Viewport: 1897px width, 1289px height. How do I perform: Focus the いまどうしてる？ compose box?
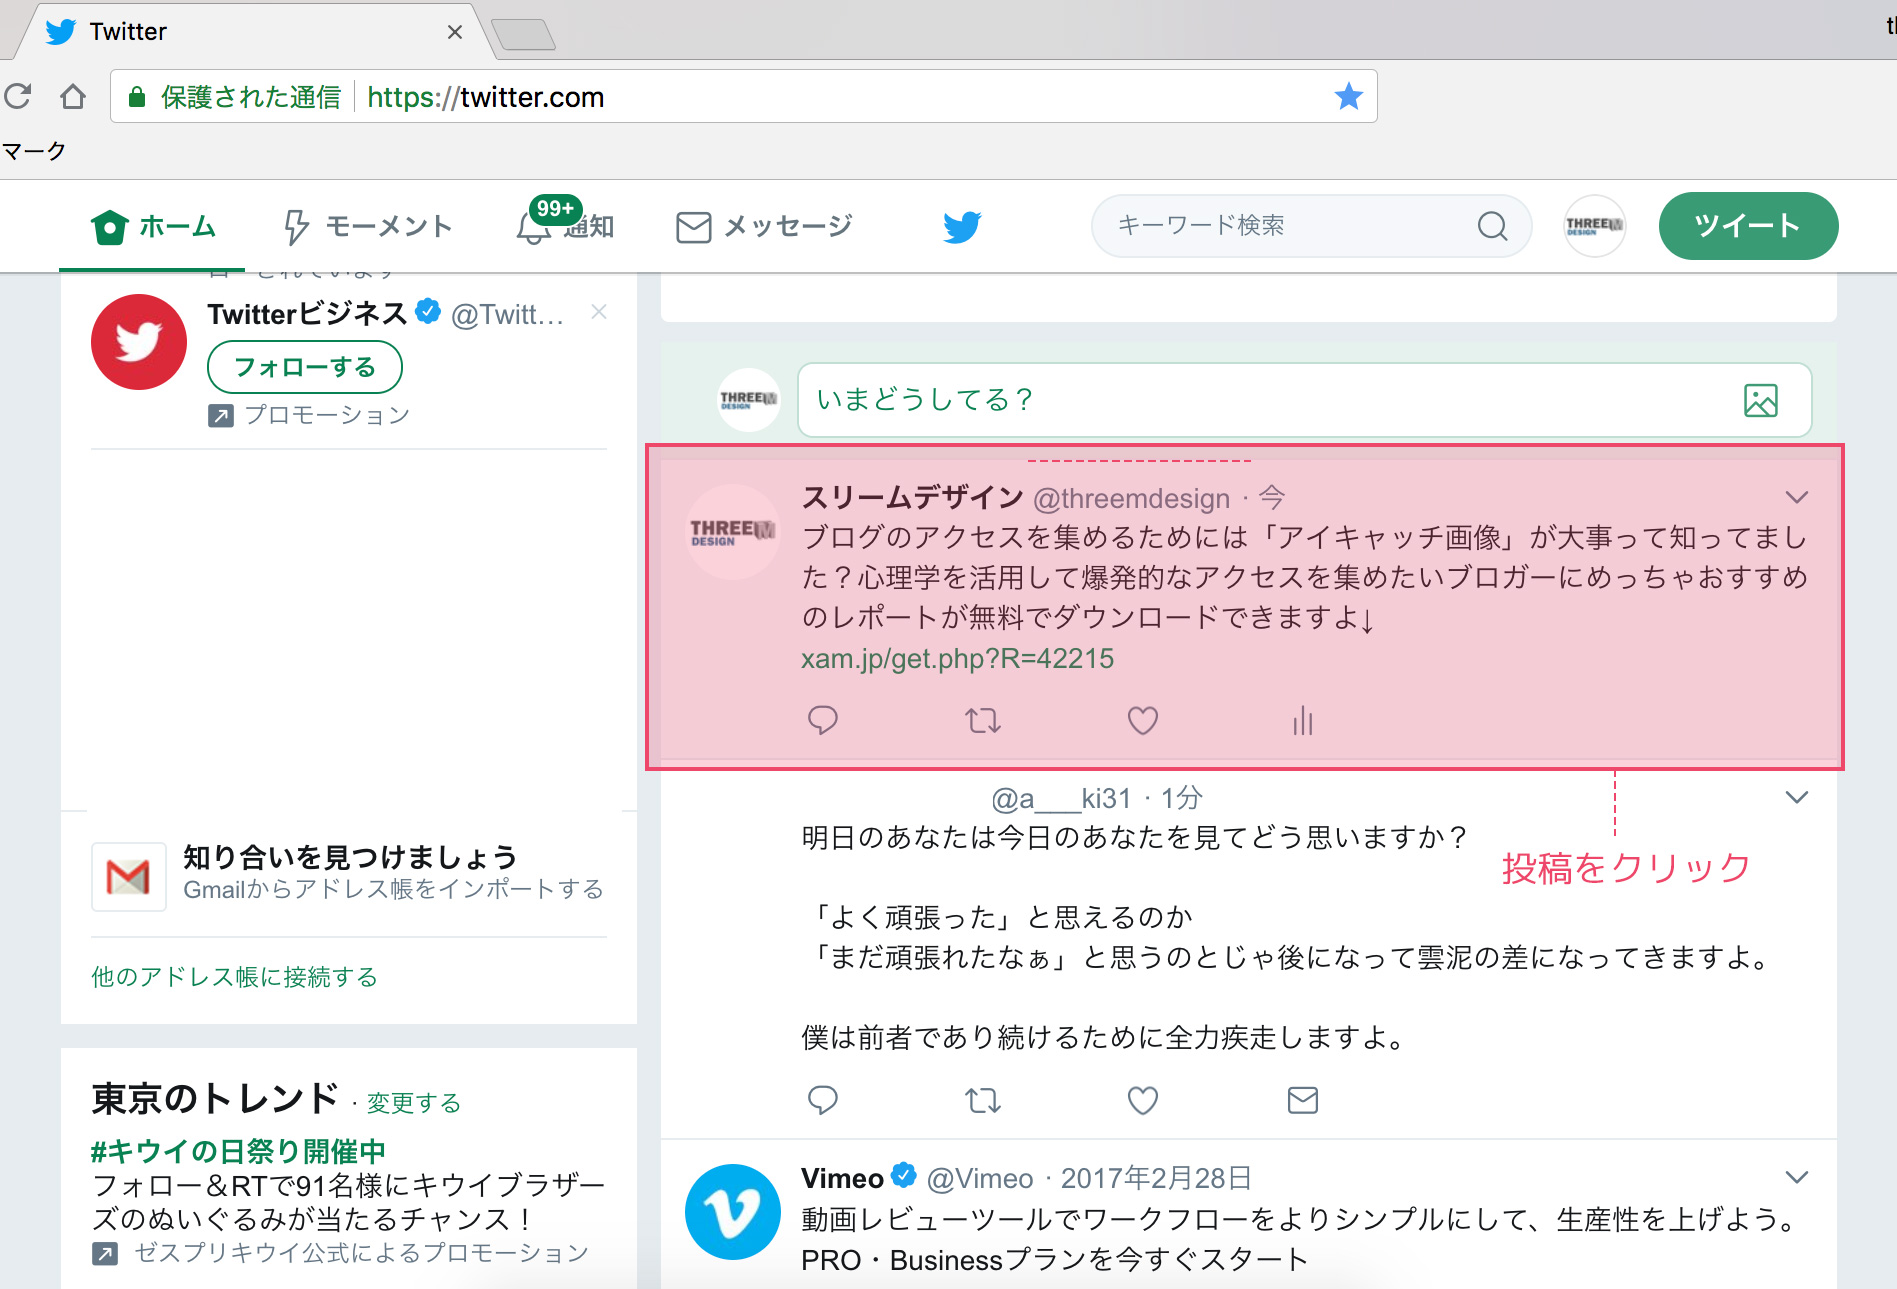[x=1304, y=400]
